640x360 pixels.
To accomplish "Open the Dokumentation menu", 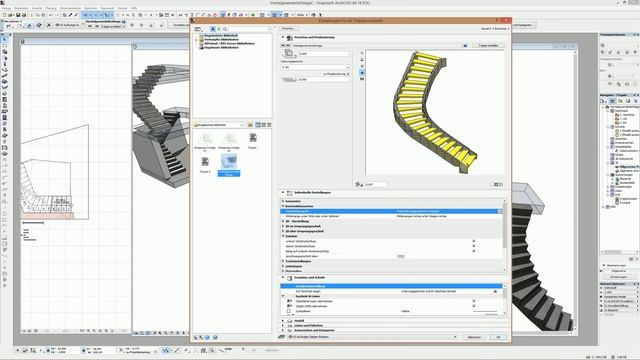I will click(x=70, y=8).
